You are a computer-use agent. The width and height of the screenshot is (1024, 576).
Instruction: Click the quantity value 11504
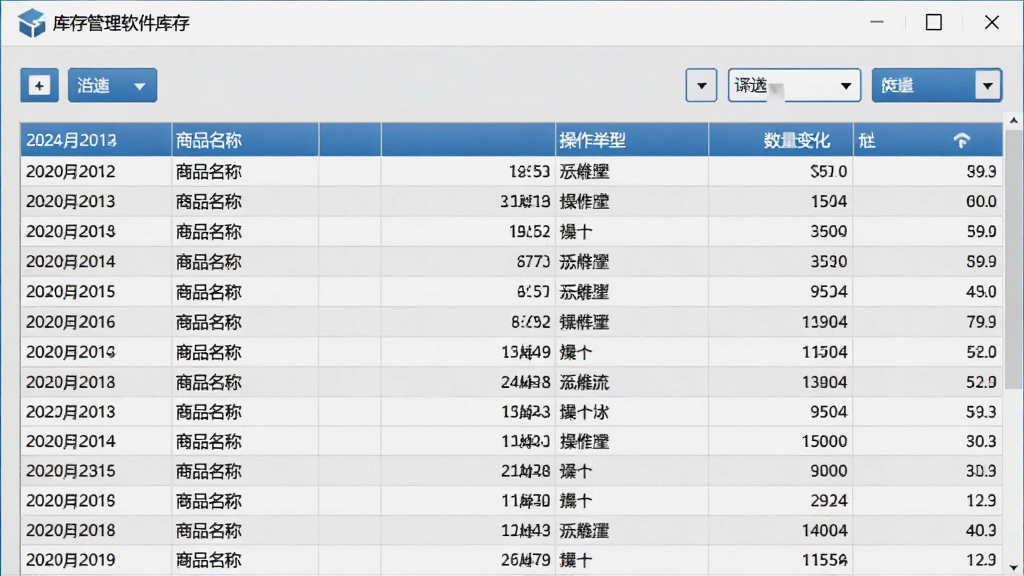(825, 352)
